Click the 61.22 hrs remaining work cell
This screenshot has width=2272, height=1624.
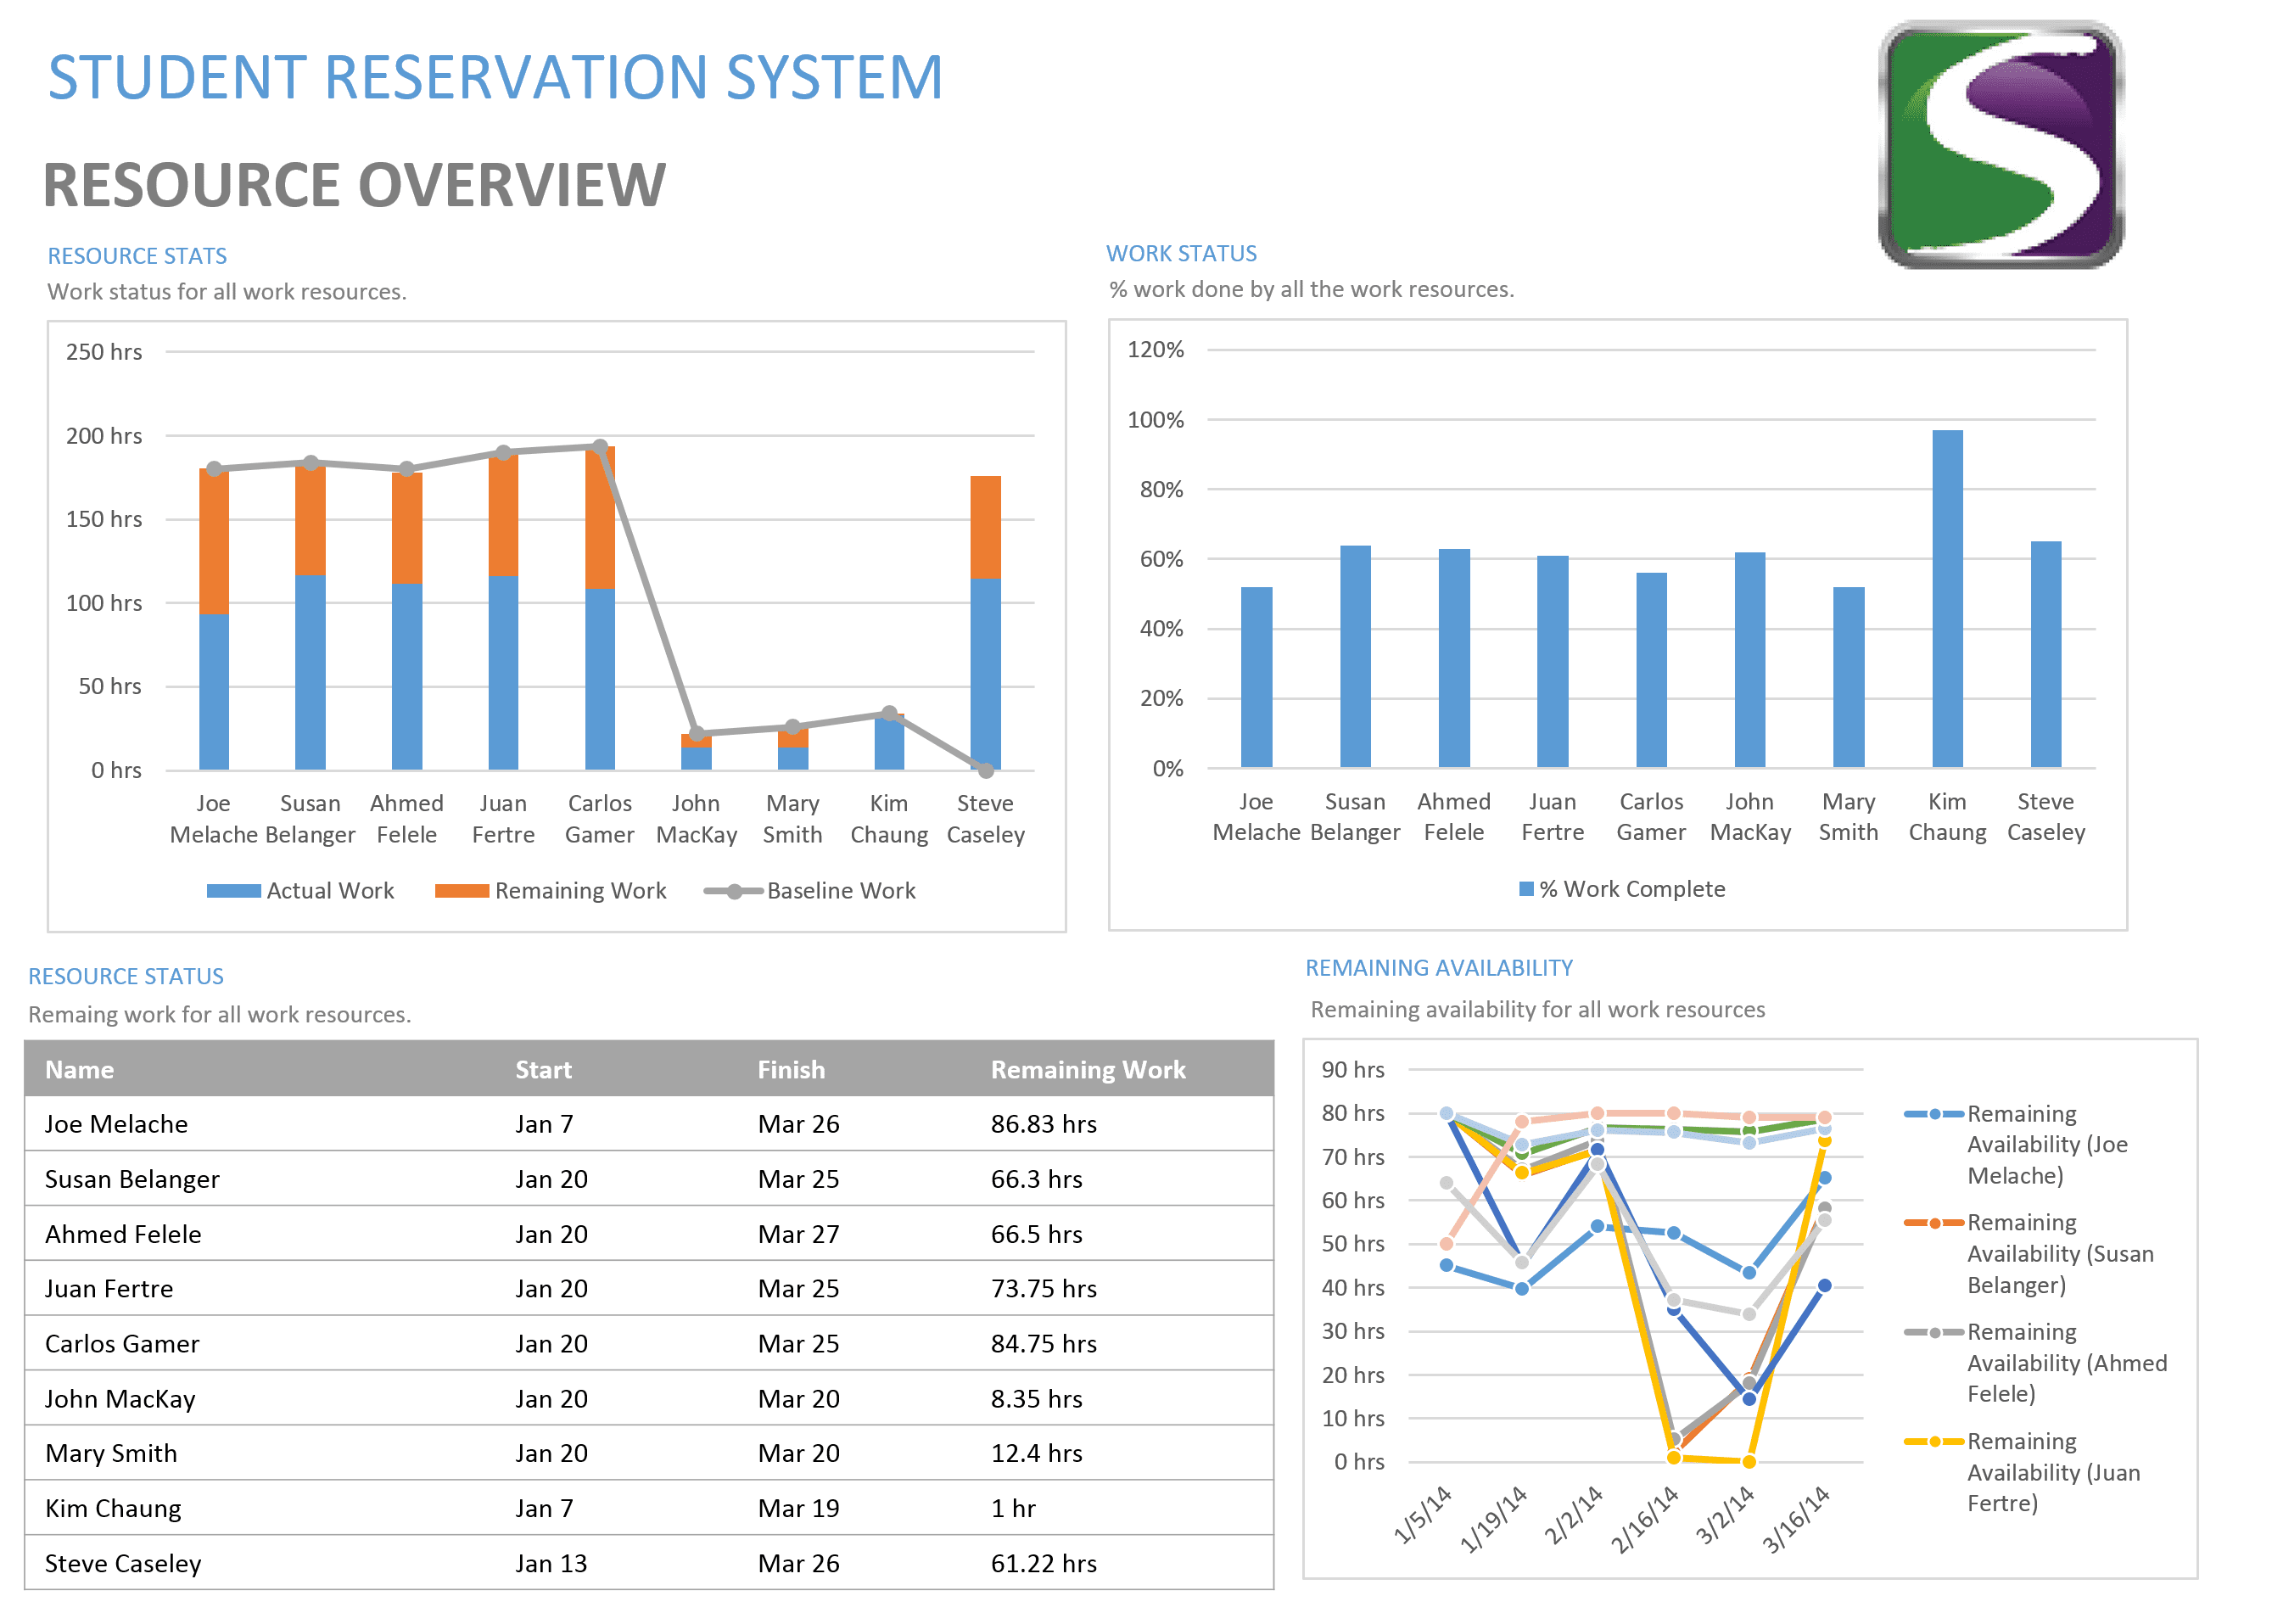coord(1044,1563)
